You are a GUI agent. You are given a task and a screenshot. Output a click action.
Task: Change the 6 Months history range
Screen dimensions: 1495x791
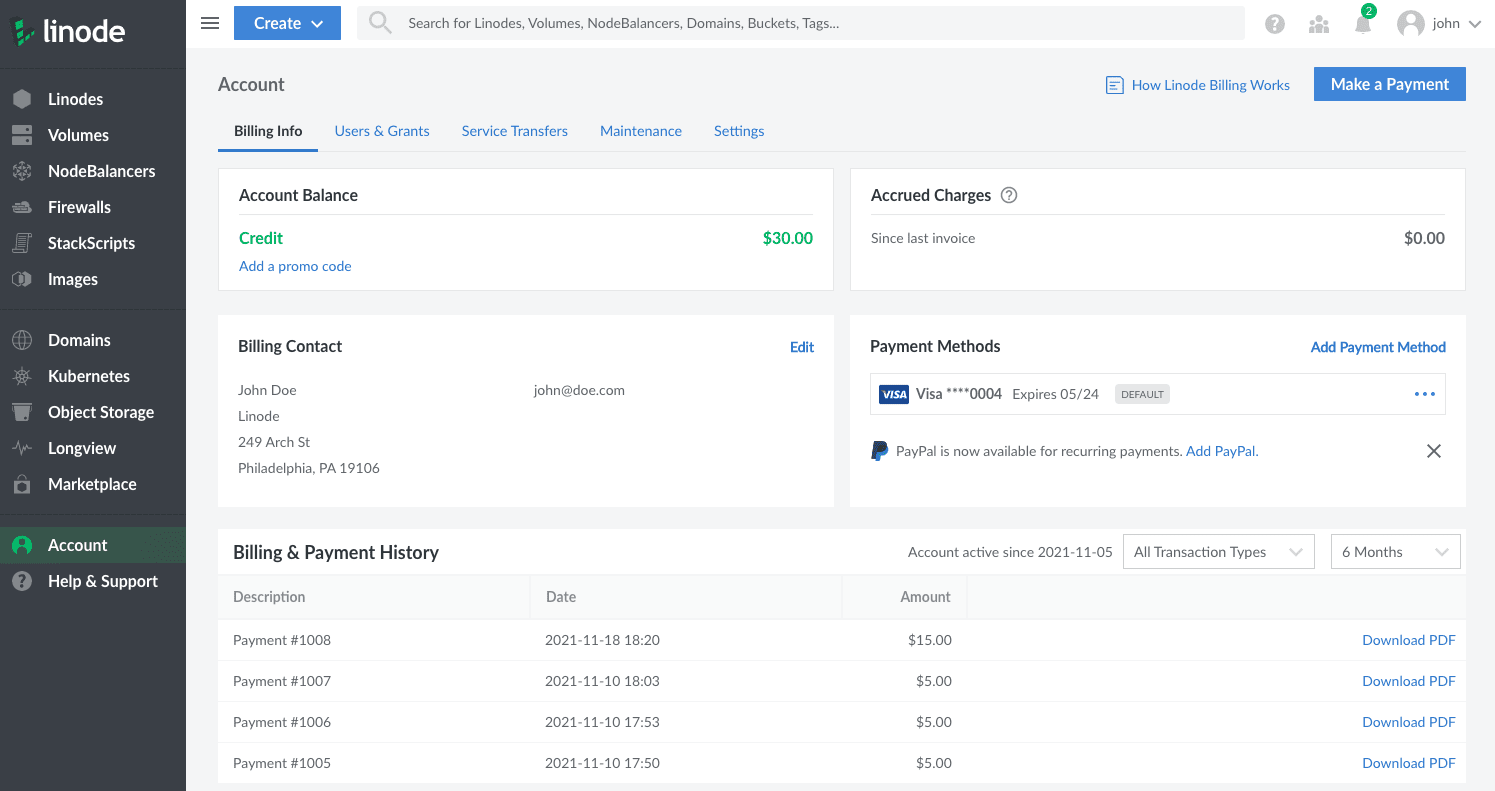click(x=1395, y=551)
